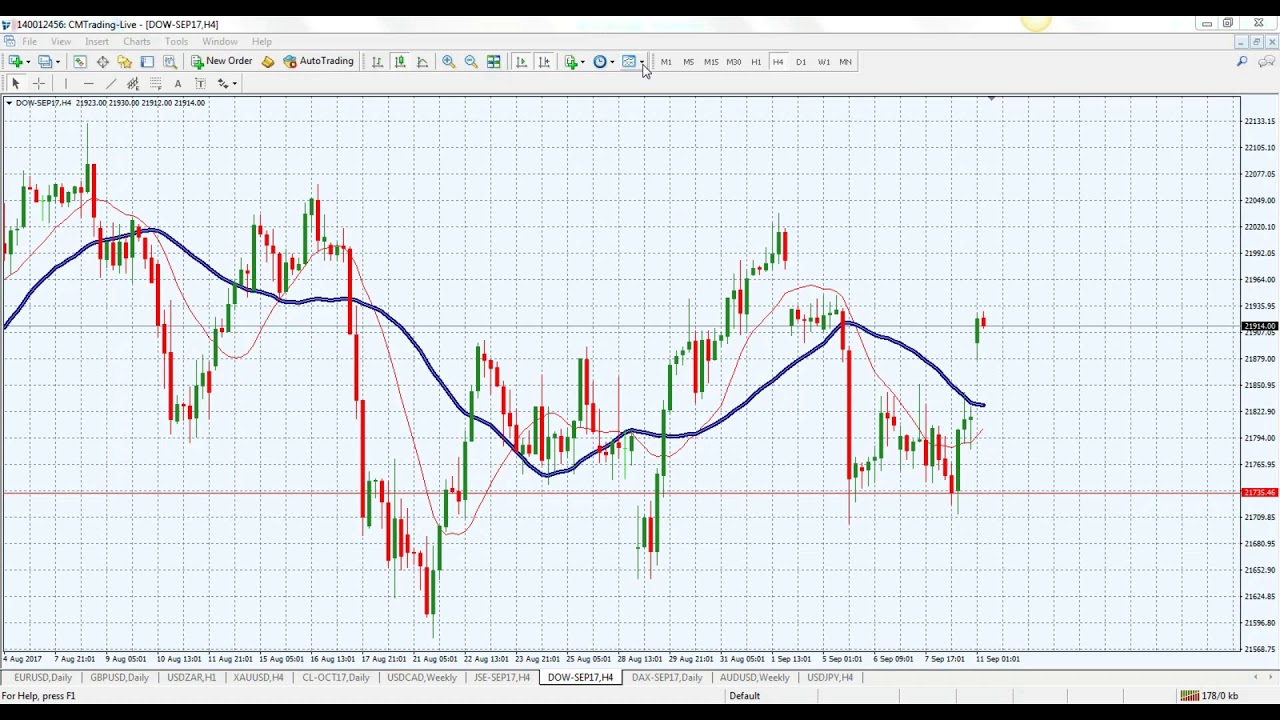Screen dimensions: 1280x720
Task: Click the New Chart icon
Action: click(x=15, y=62)
